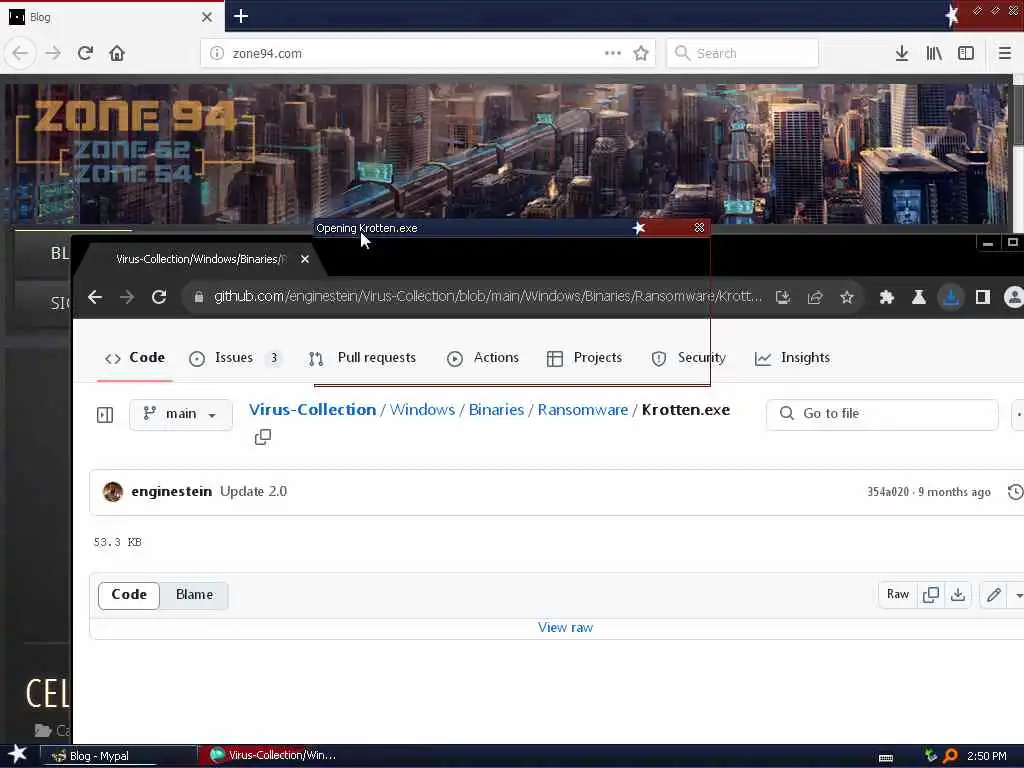Open the enginestein author link
Screen dimensions: 1024x768
171,492
